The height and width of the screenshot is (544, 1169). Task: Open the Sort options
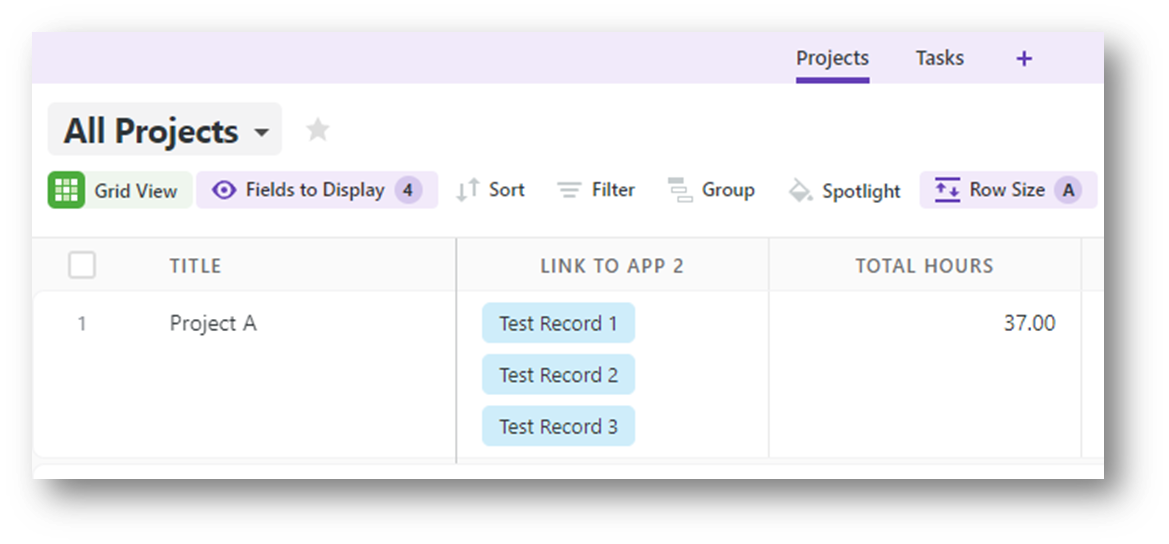pos(490,190)
